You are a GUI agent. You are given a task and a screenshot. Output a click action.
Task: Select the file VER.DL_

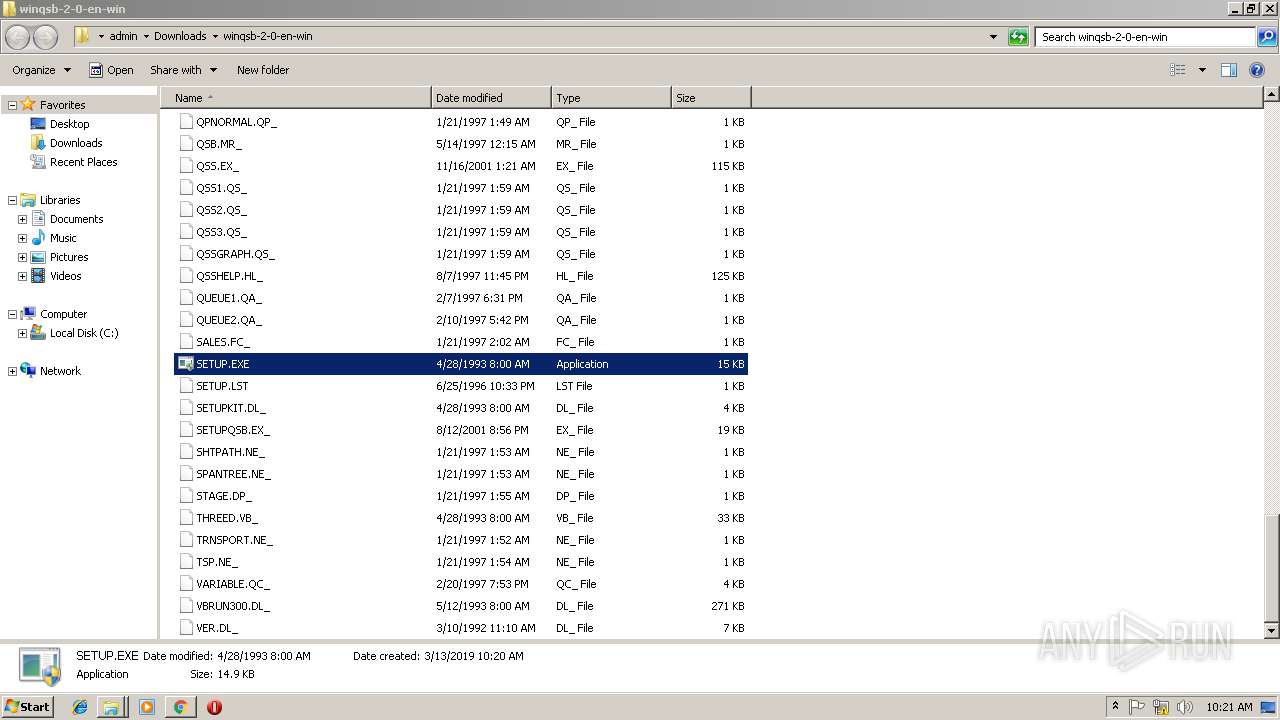461,628
